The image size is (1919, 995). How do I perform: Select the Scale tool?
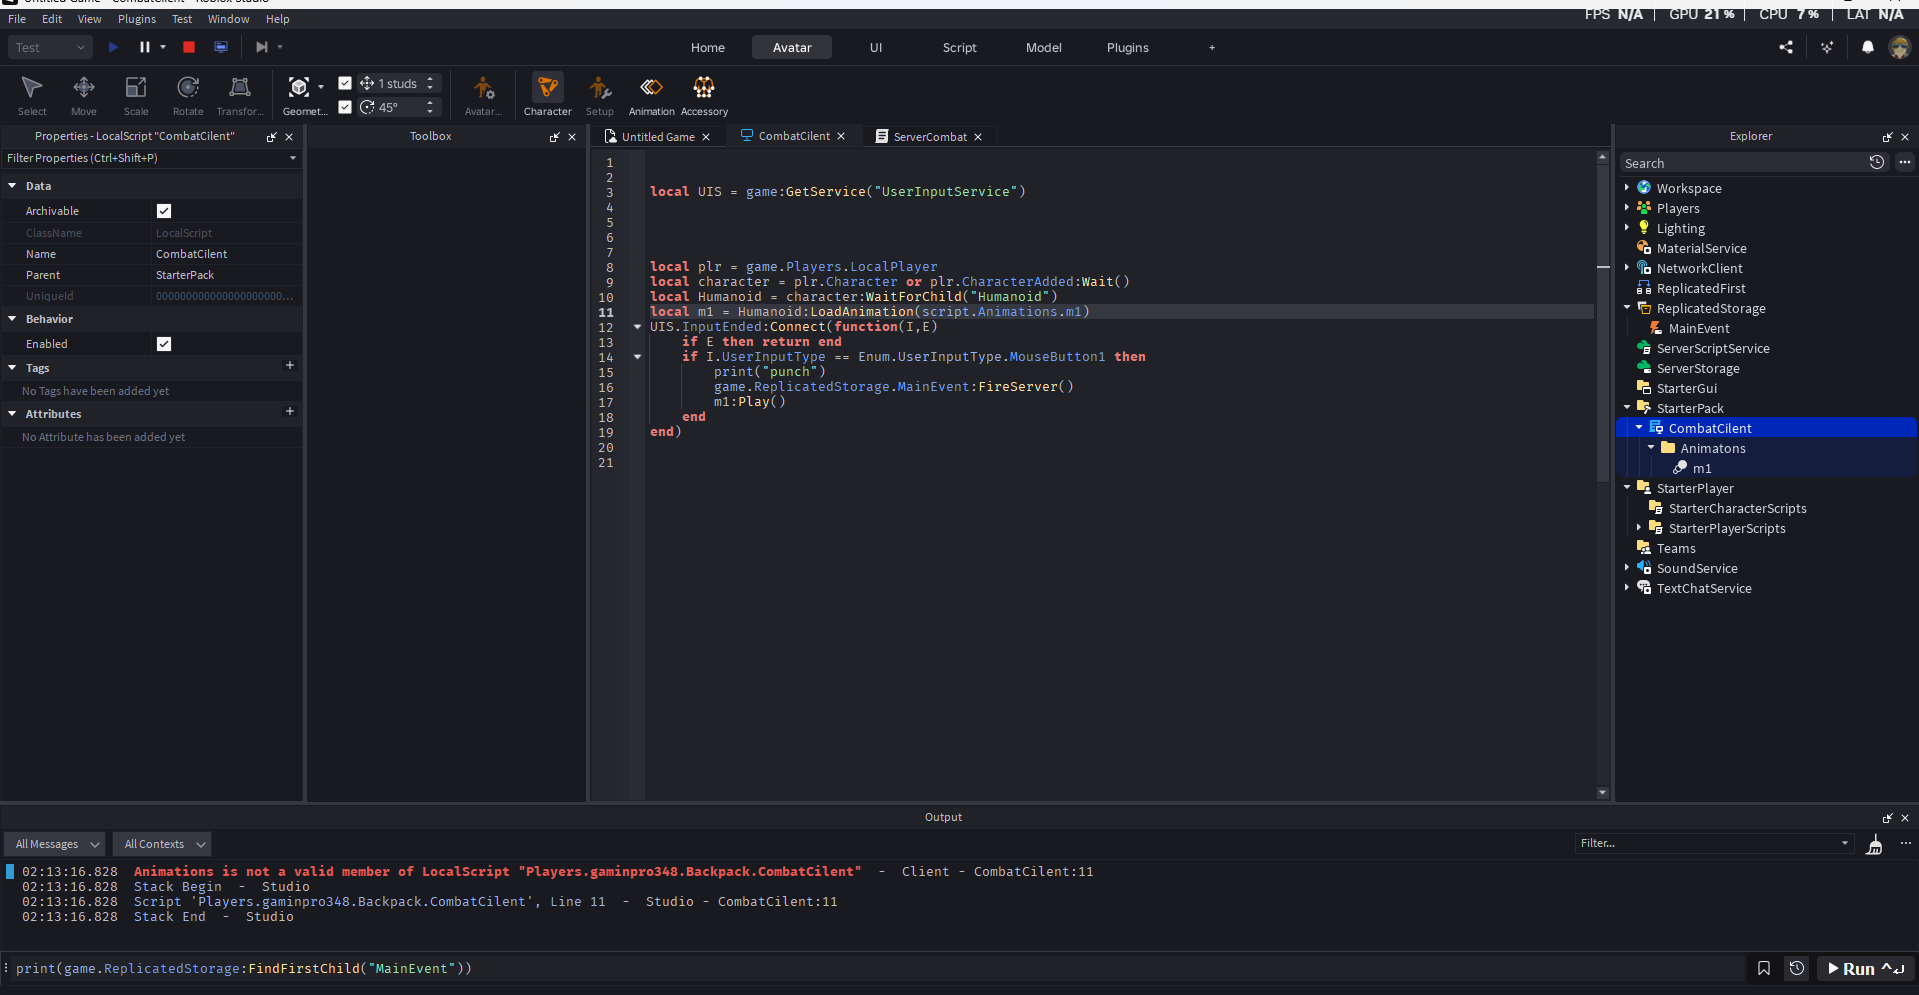[x=136, y=95]
